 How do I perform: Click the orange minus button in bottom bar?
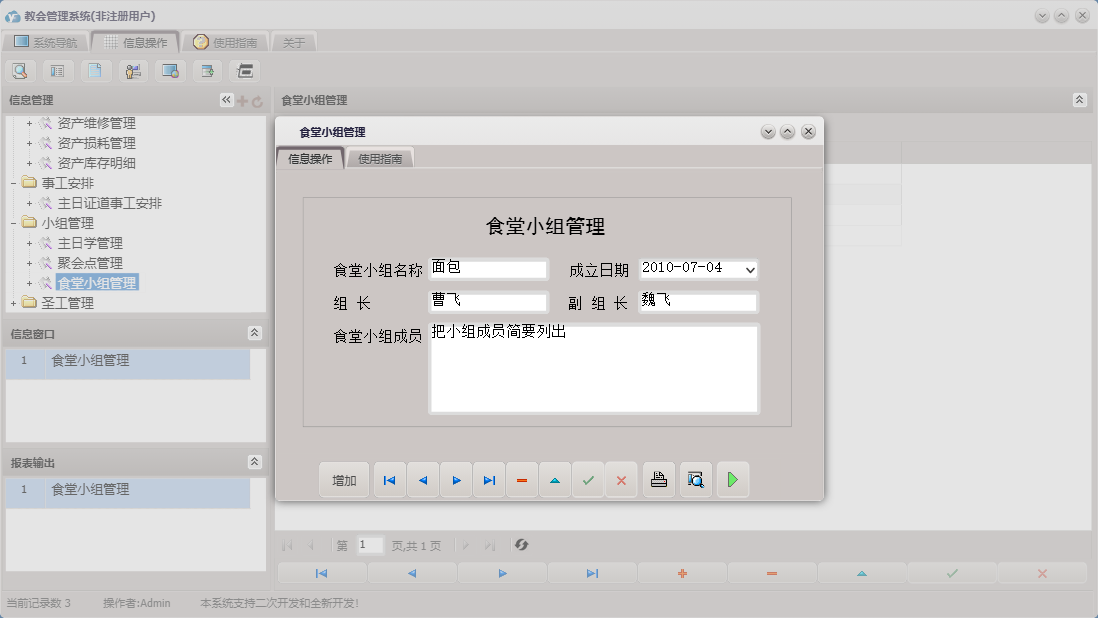click(x=772, y=573)
